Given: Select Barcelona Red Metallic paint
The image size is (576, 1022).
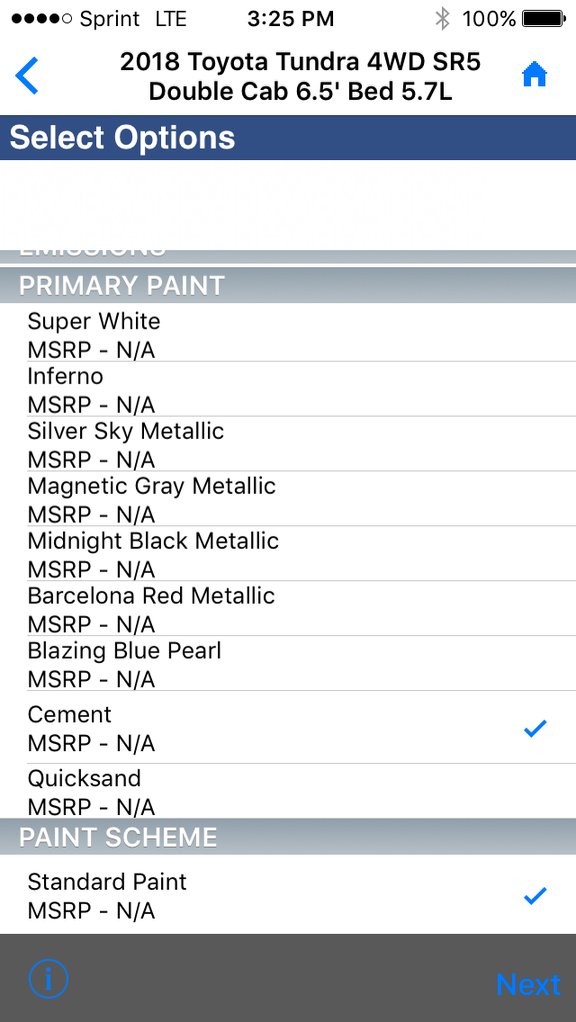Looking at the screenshot, I should click(x=288, y=609).
